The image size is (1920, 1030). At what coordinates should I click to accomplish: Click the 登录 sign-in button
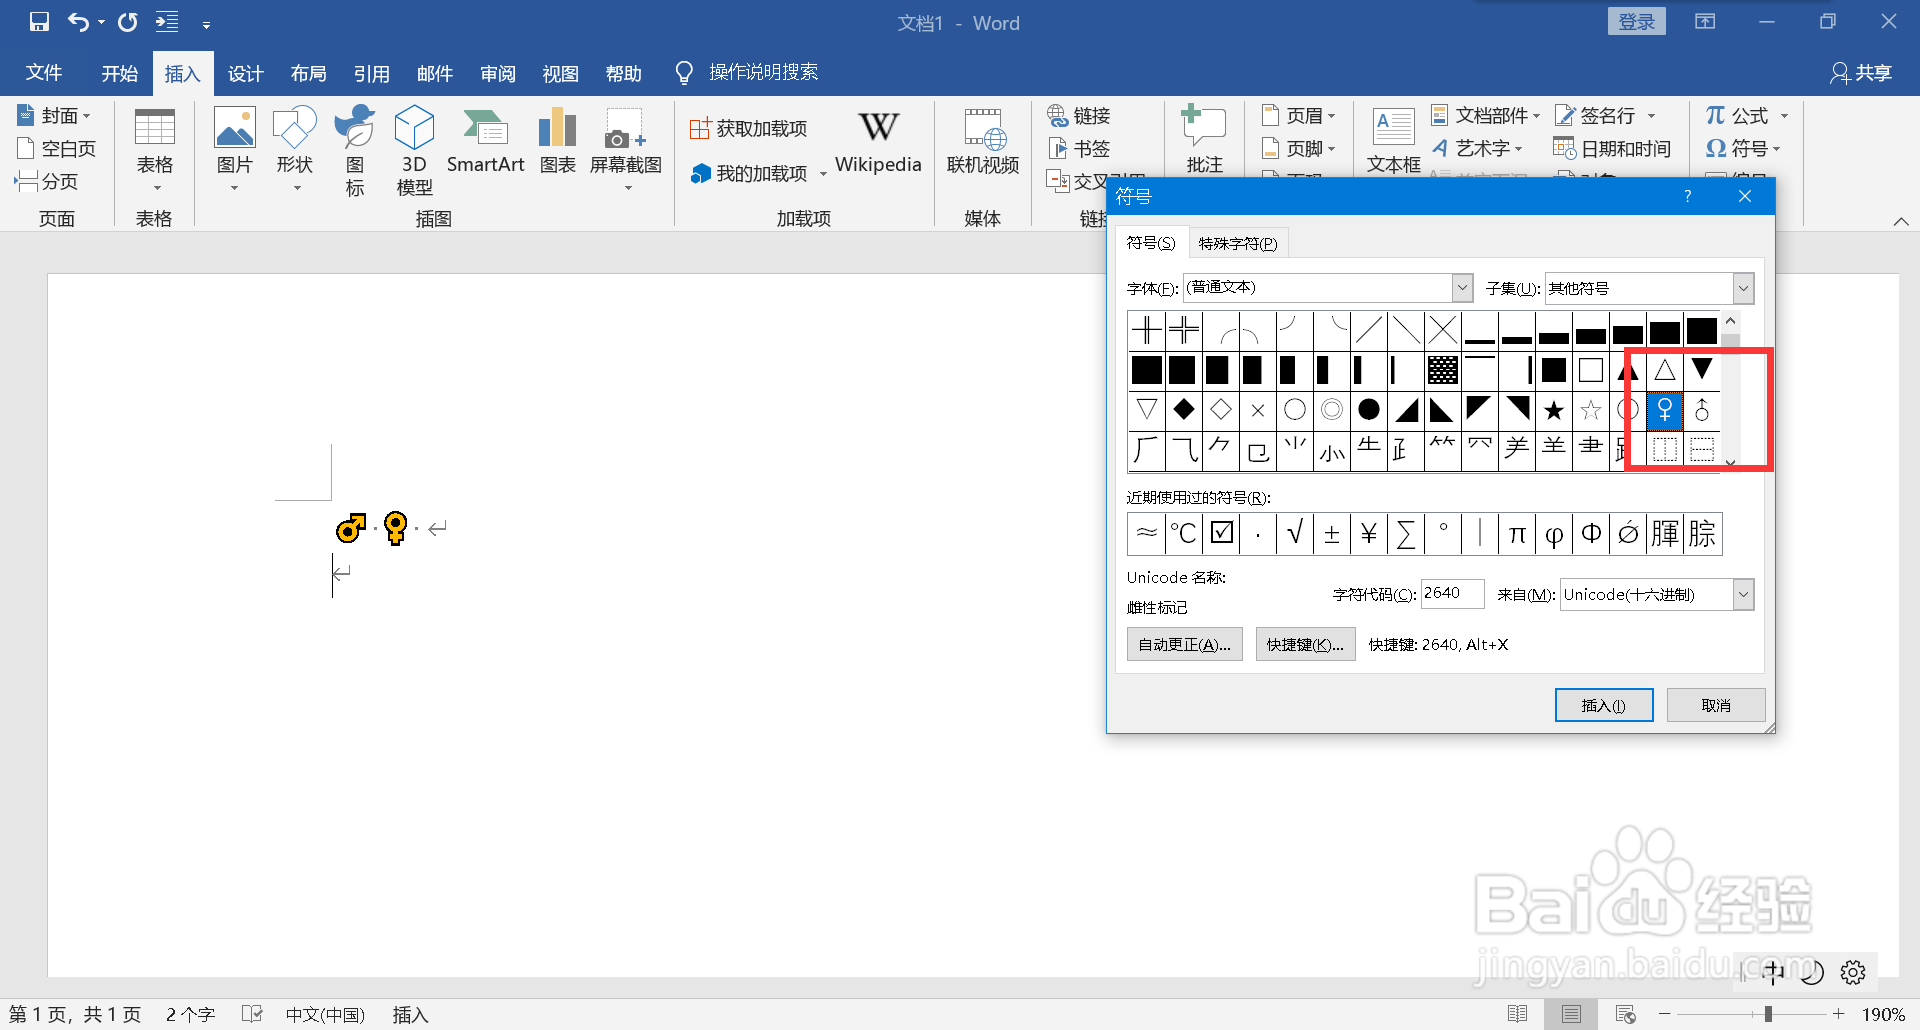1637,22
